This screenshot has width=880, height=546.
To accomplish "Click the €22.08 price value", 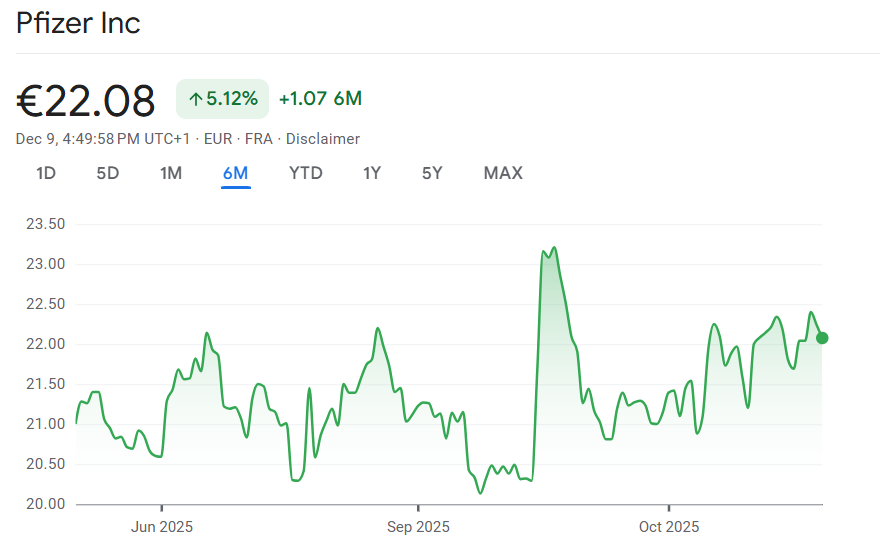I will click(x=86, y=101).
